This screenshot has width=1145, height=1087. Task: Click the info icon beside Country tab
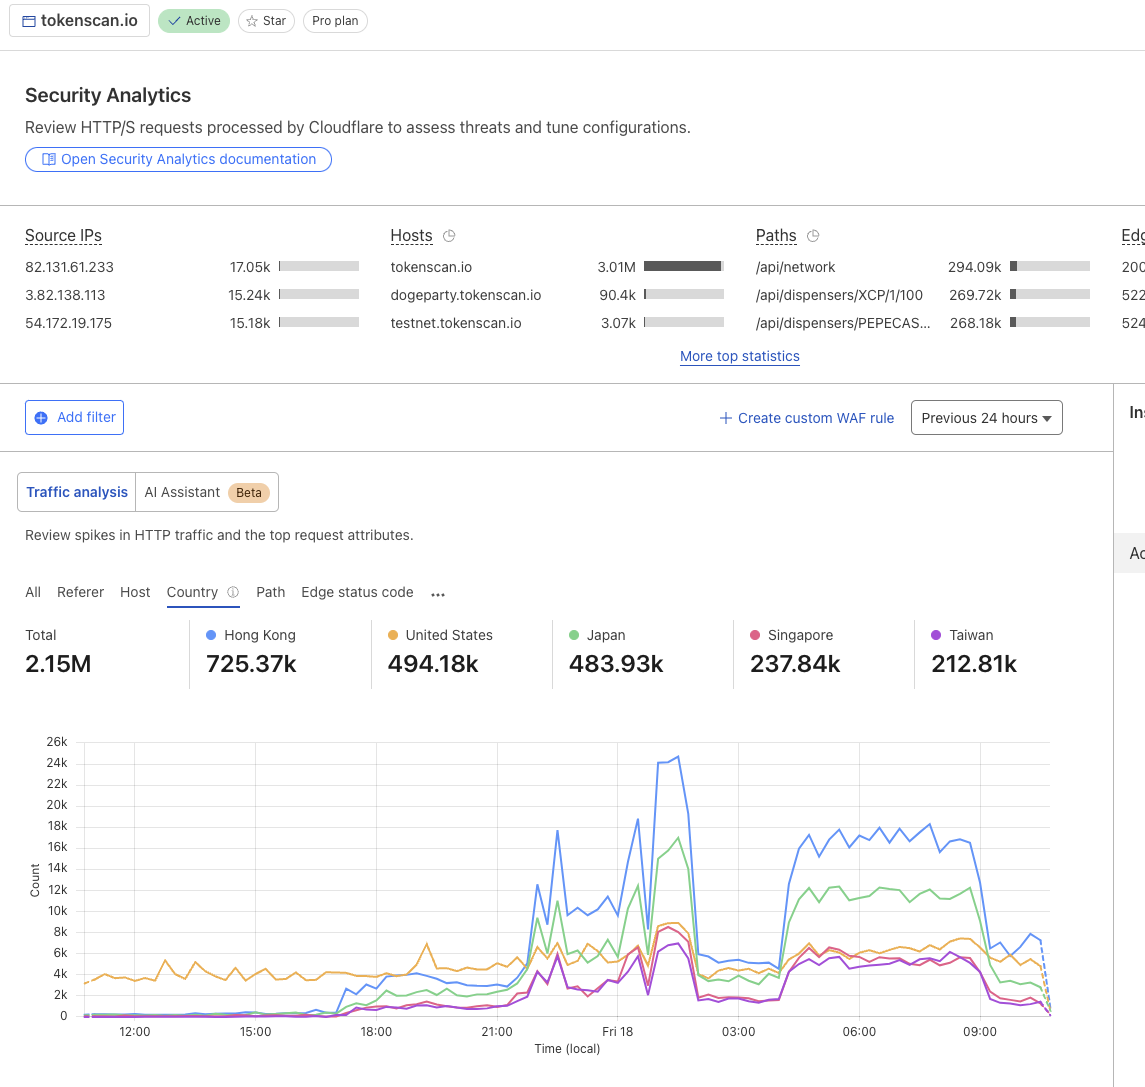point(233,592)
